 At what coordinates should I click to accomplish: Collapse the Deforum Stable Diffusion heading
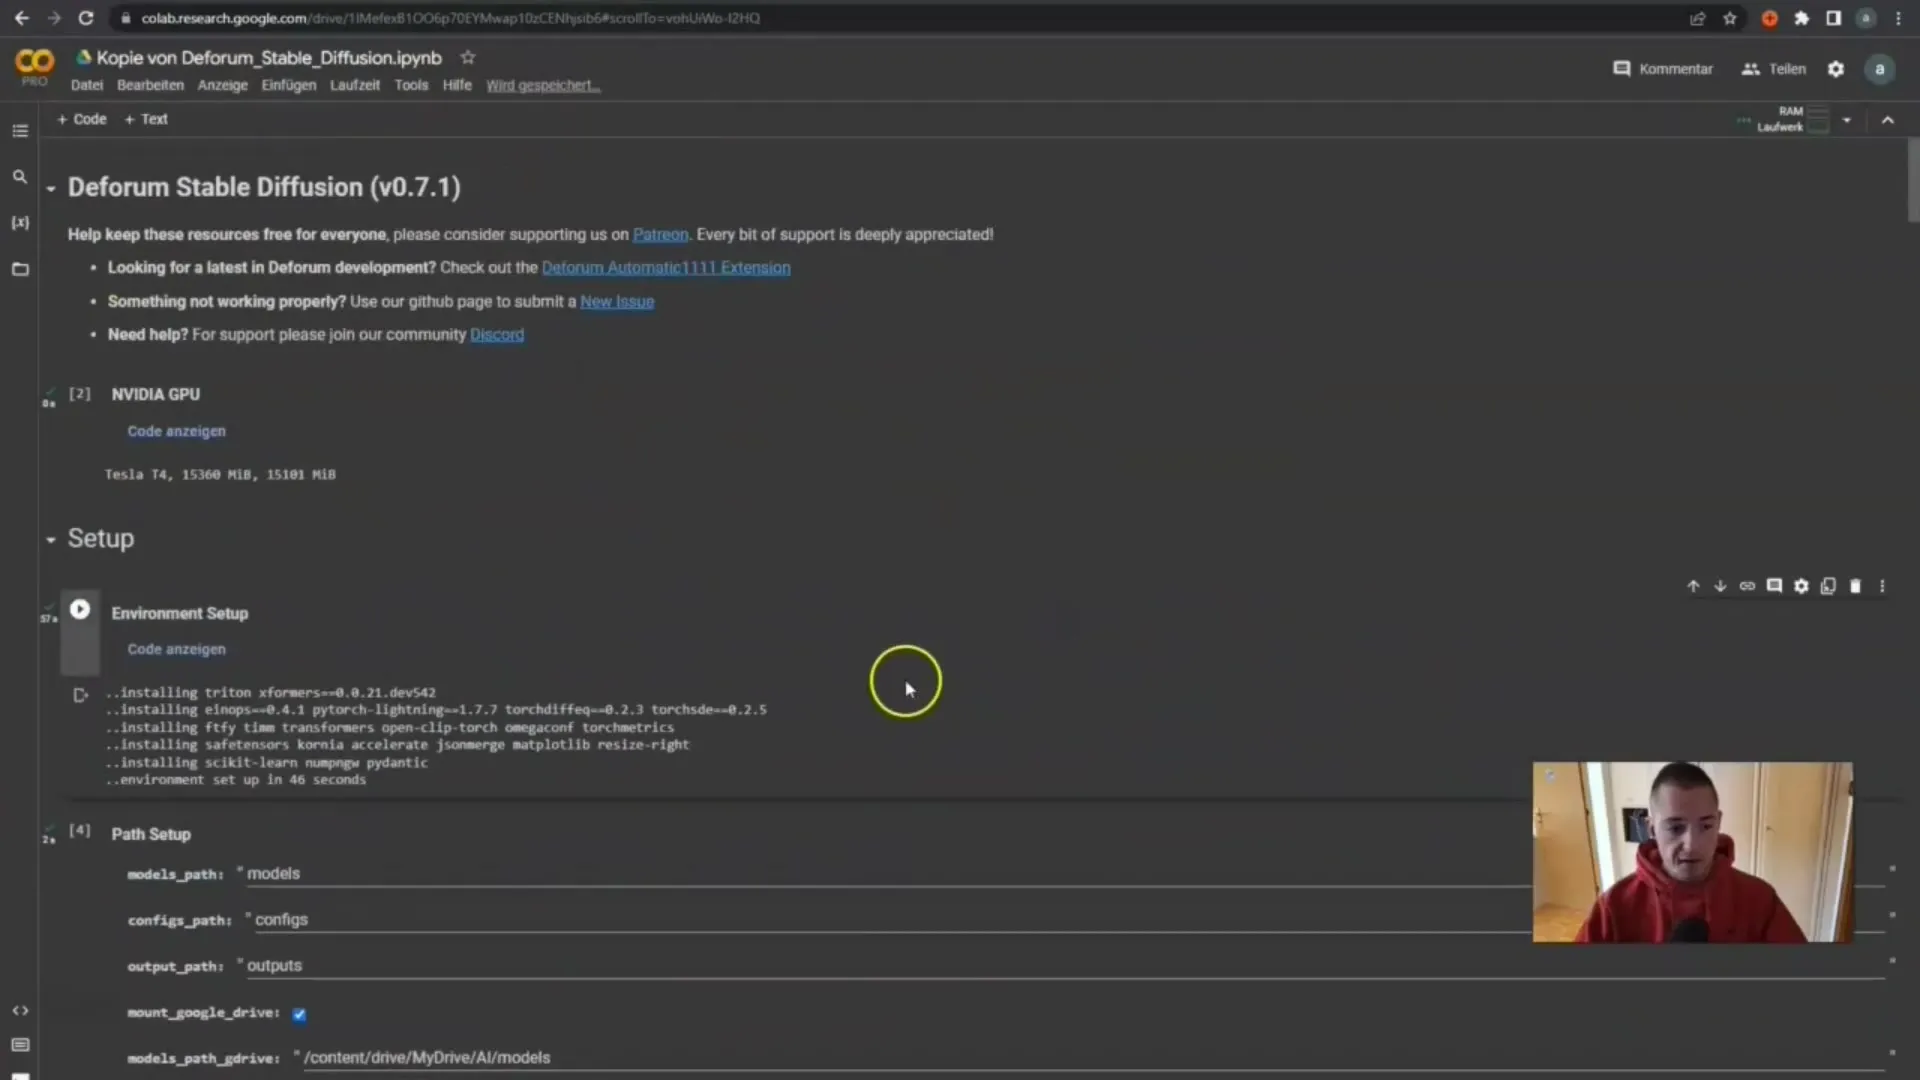[x=51, y=188]
